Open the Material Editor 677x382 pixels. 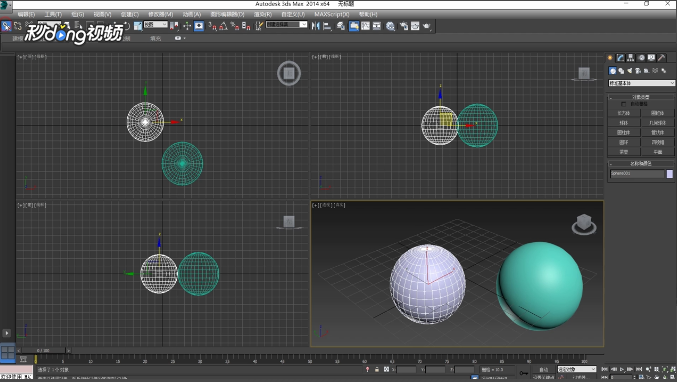[x=390, y=26]
